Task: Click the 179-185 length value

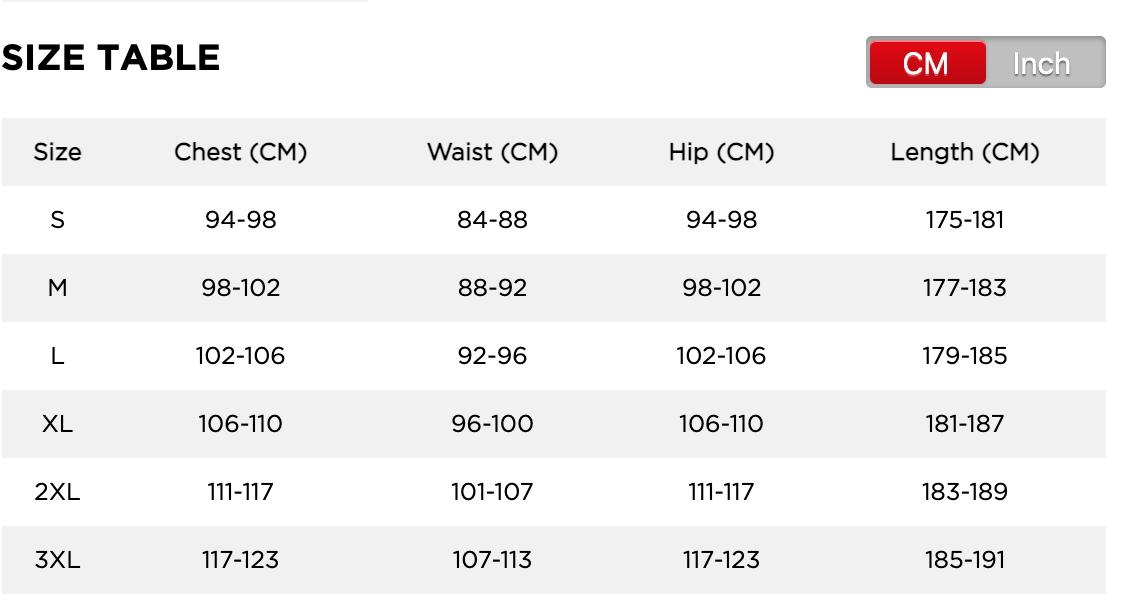Action: tap(965, 356)
